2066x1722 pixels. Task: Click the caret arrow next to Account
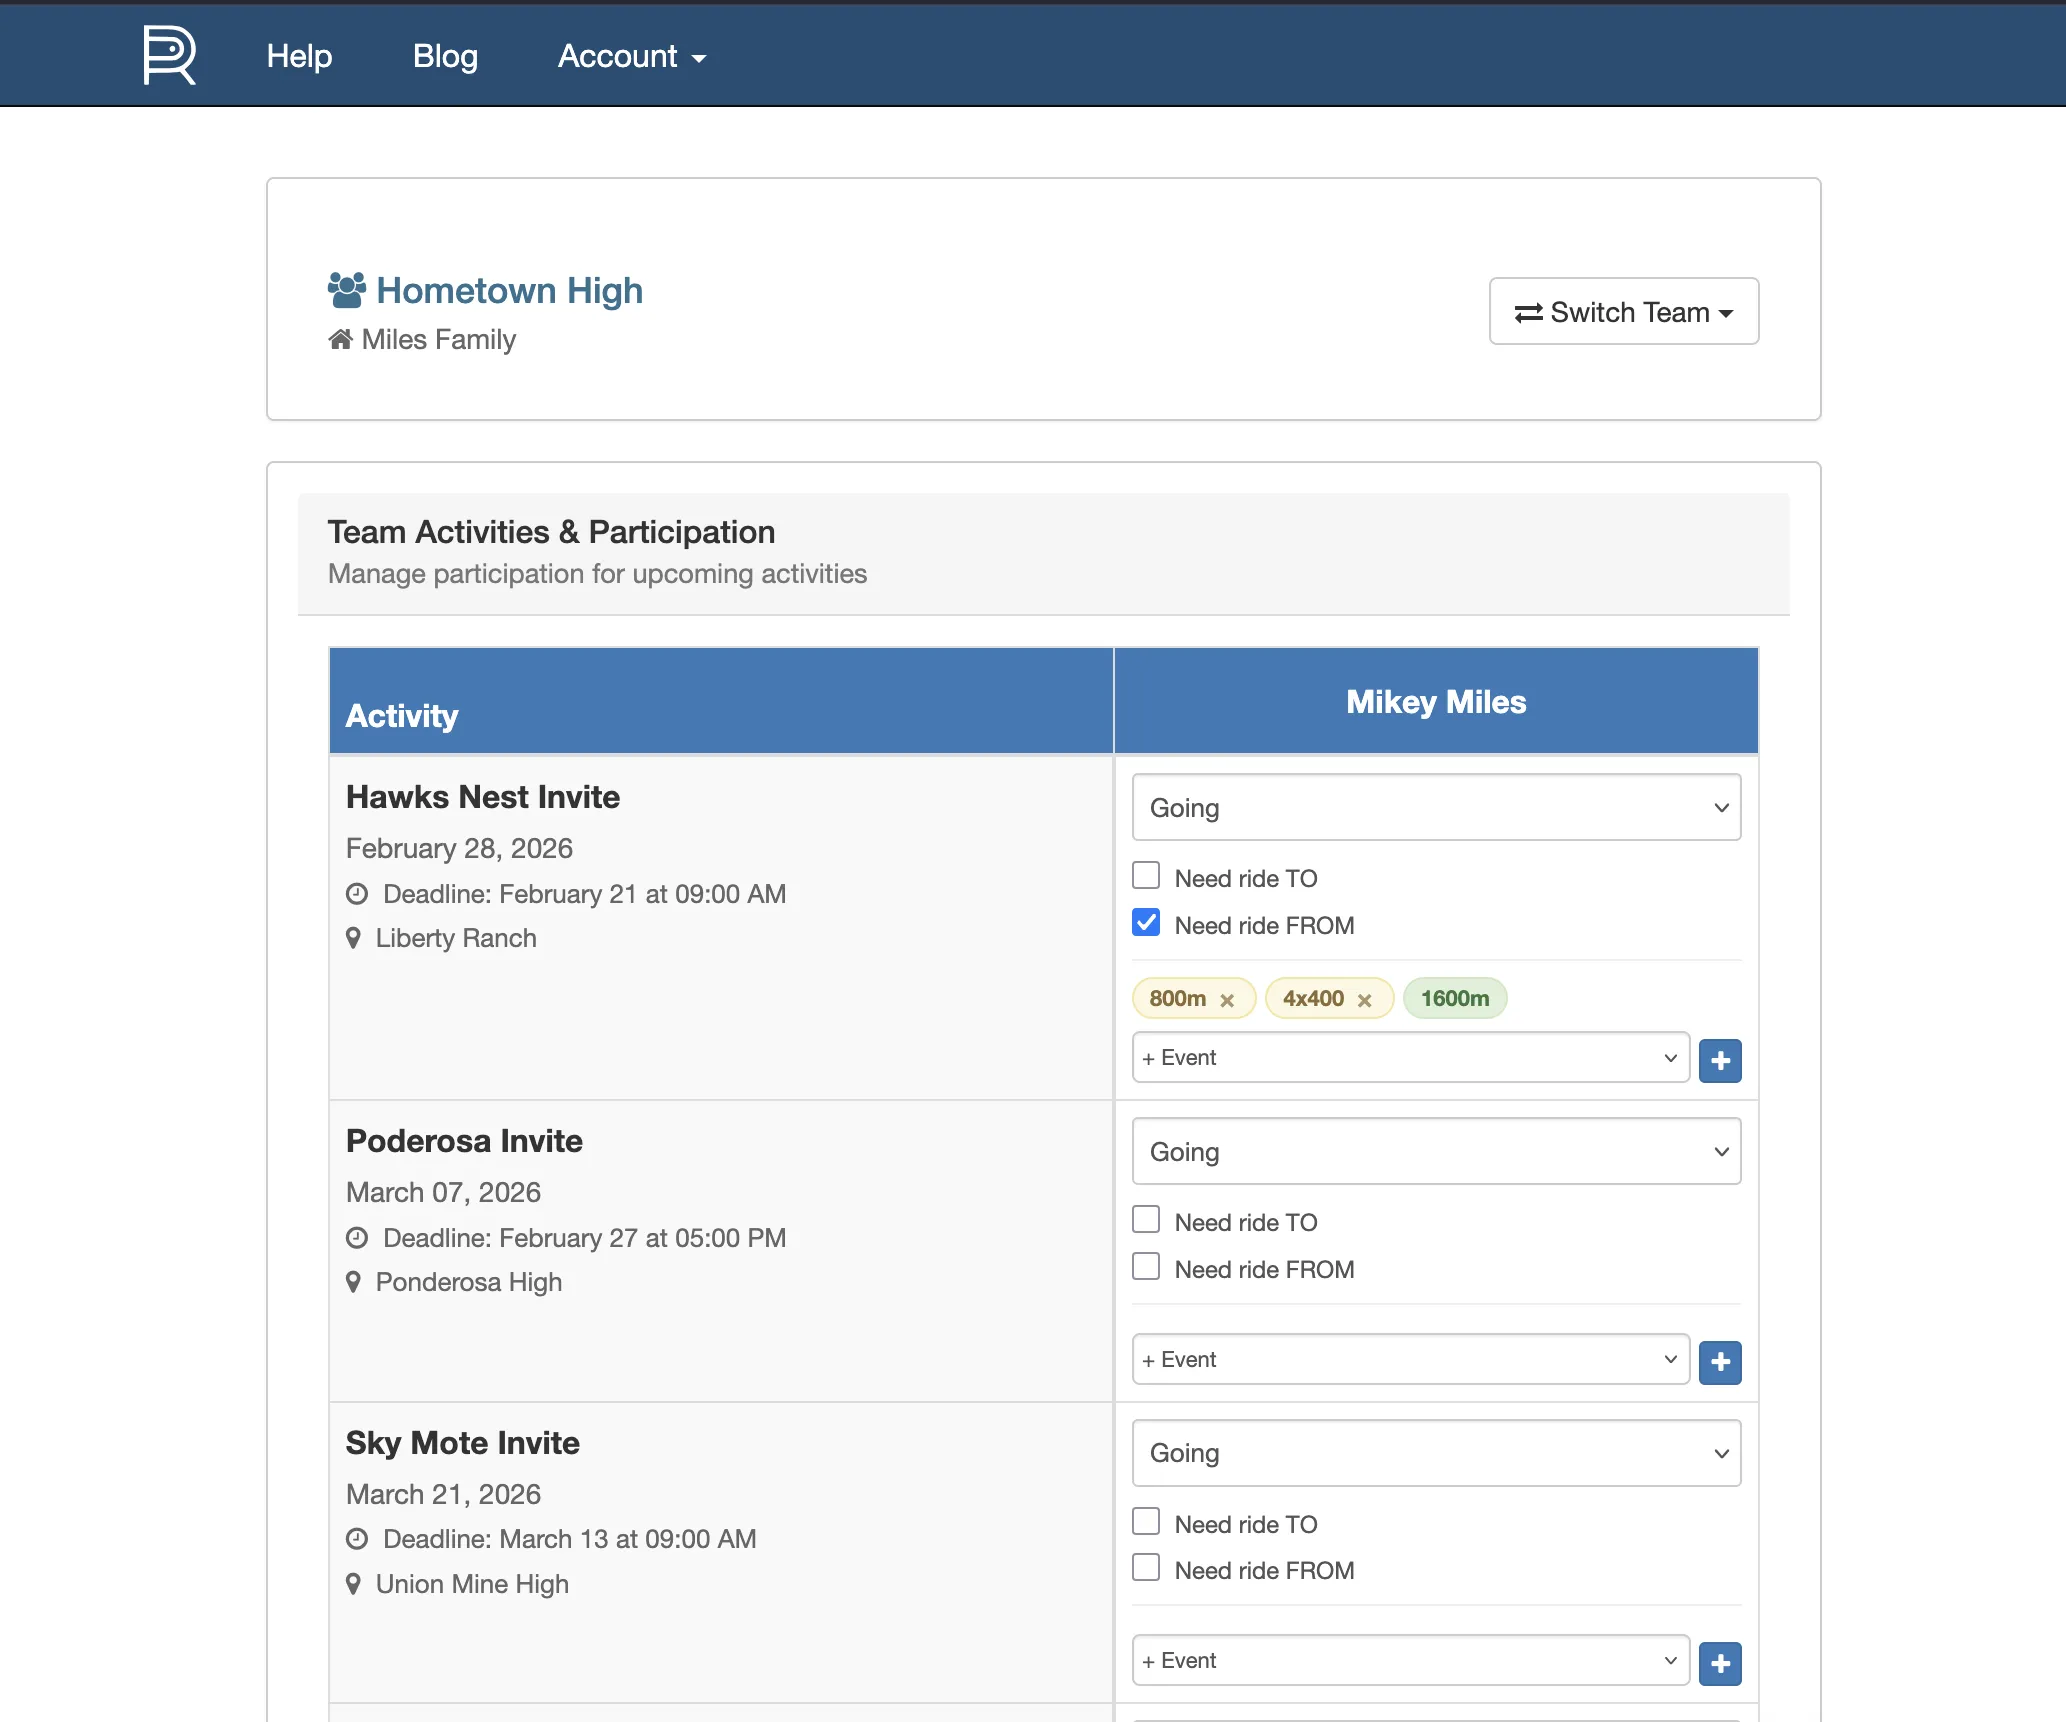[699, 59]
